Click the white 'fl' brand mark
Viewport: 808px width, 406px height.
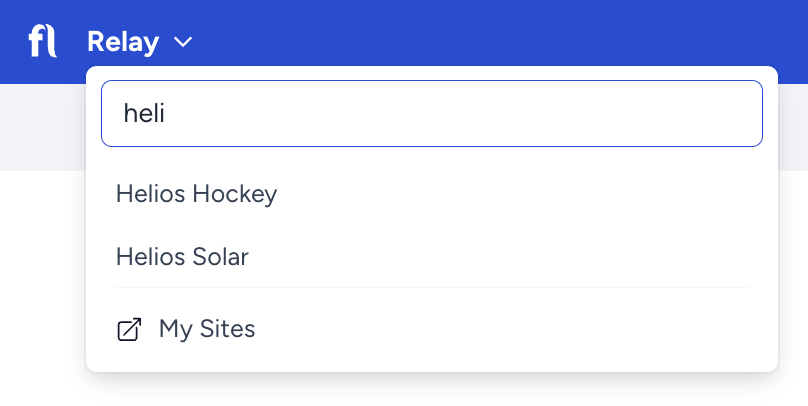coord(42,42)
